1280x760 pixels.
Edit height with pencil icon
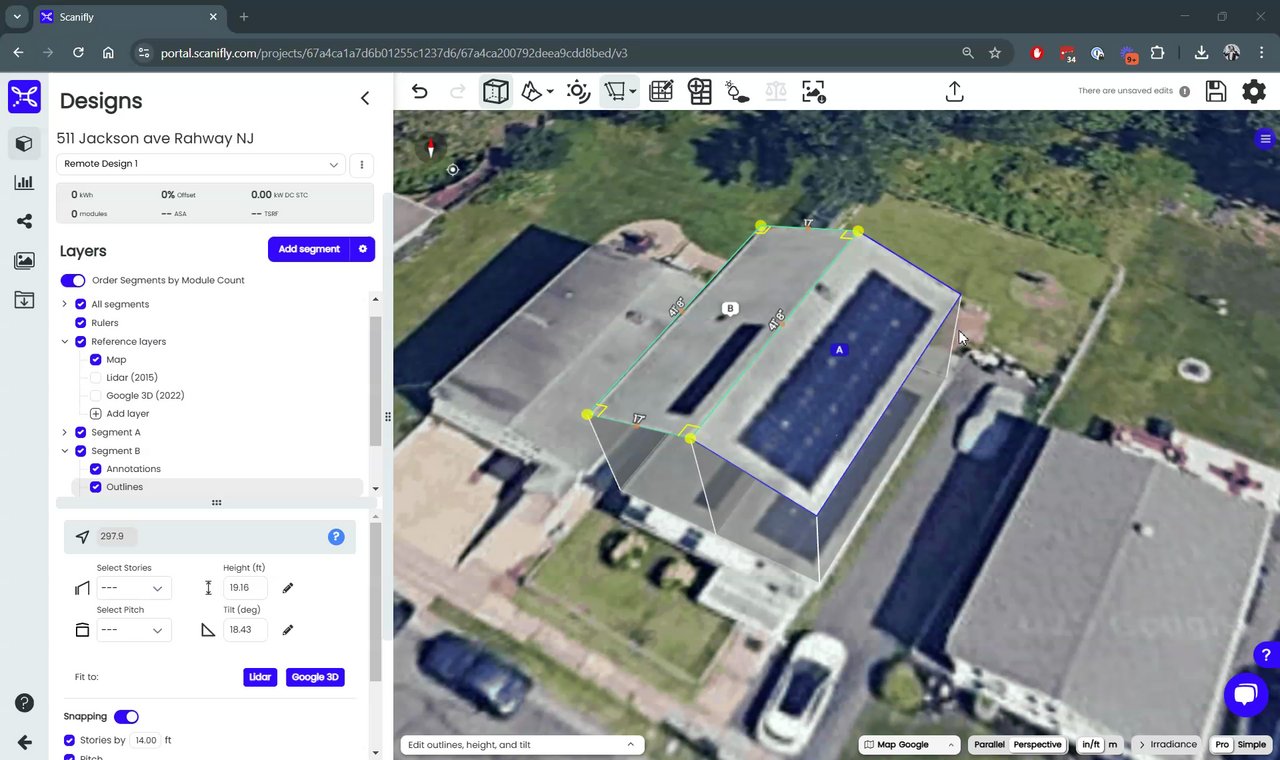[288, 588]
